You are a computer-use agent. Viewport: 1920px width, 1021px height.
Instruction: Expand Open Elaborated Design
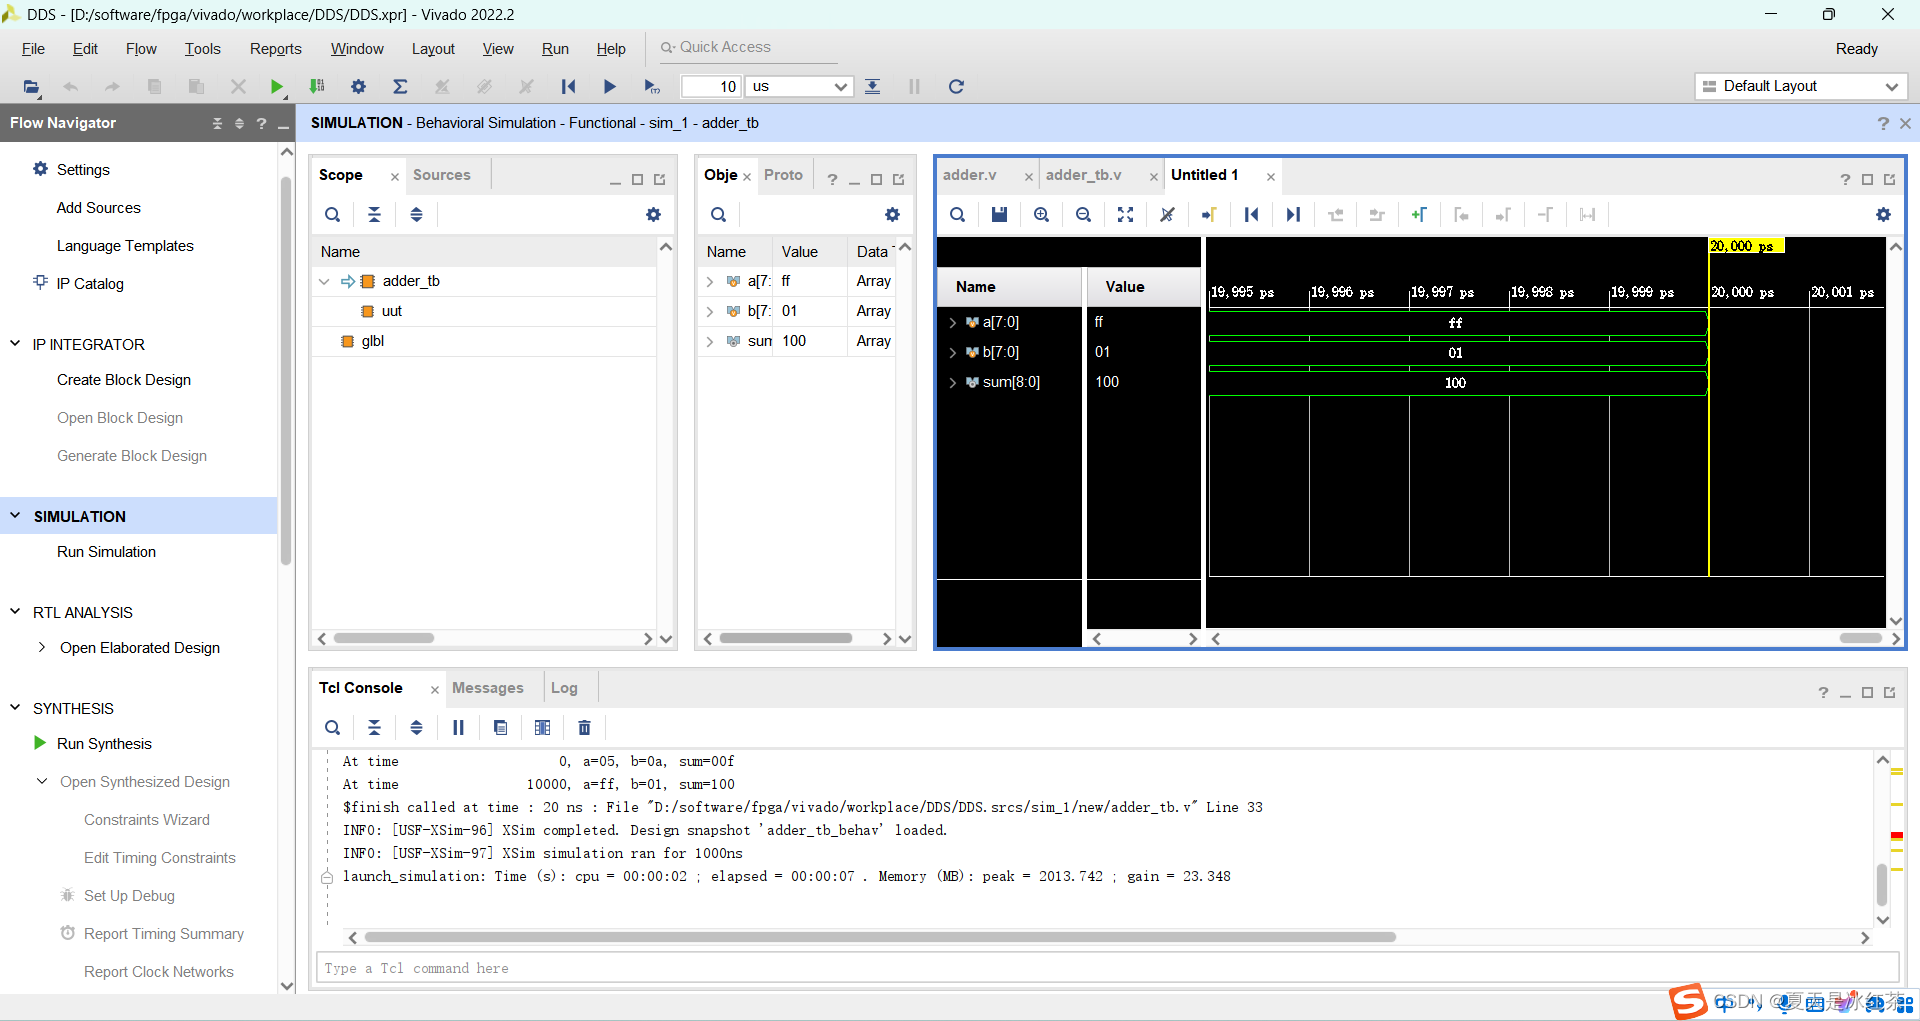click(x=41, y=648)
